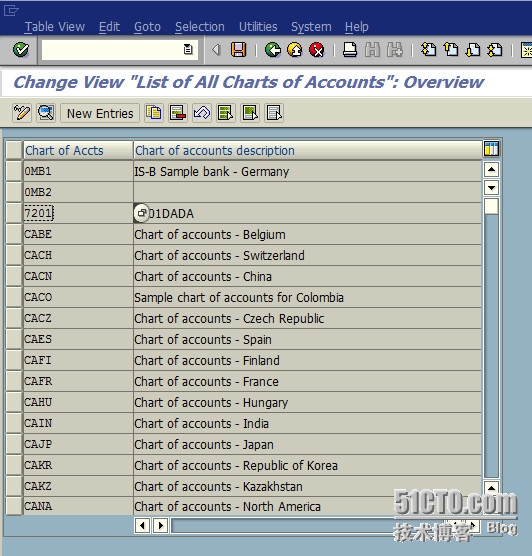532x556 pixels.
Task: Select the row marker for CAJP
Action: pos(14,444)
